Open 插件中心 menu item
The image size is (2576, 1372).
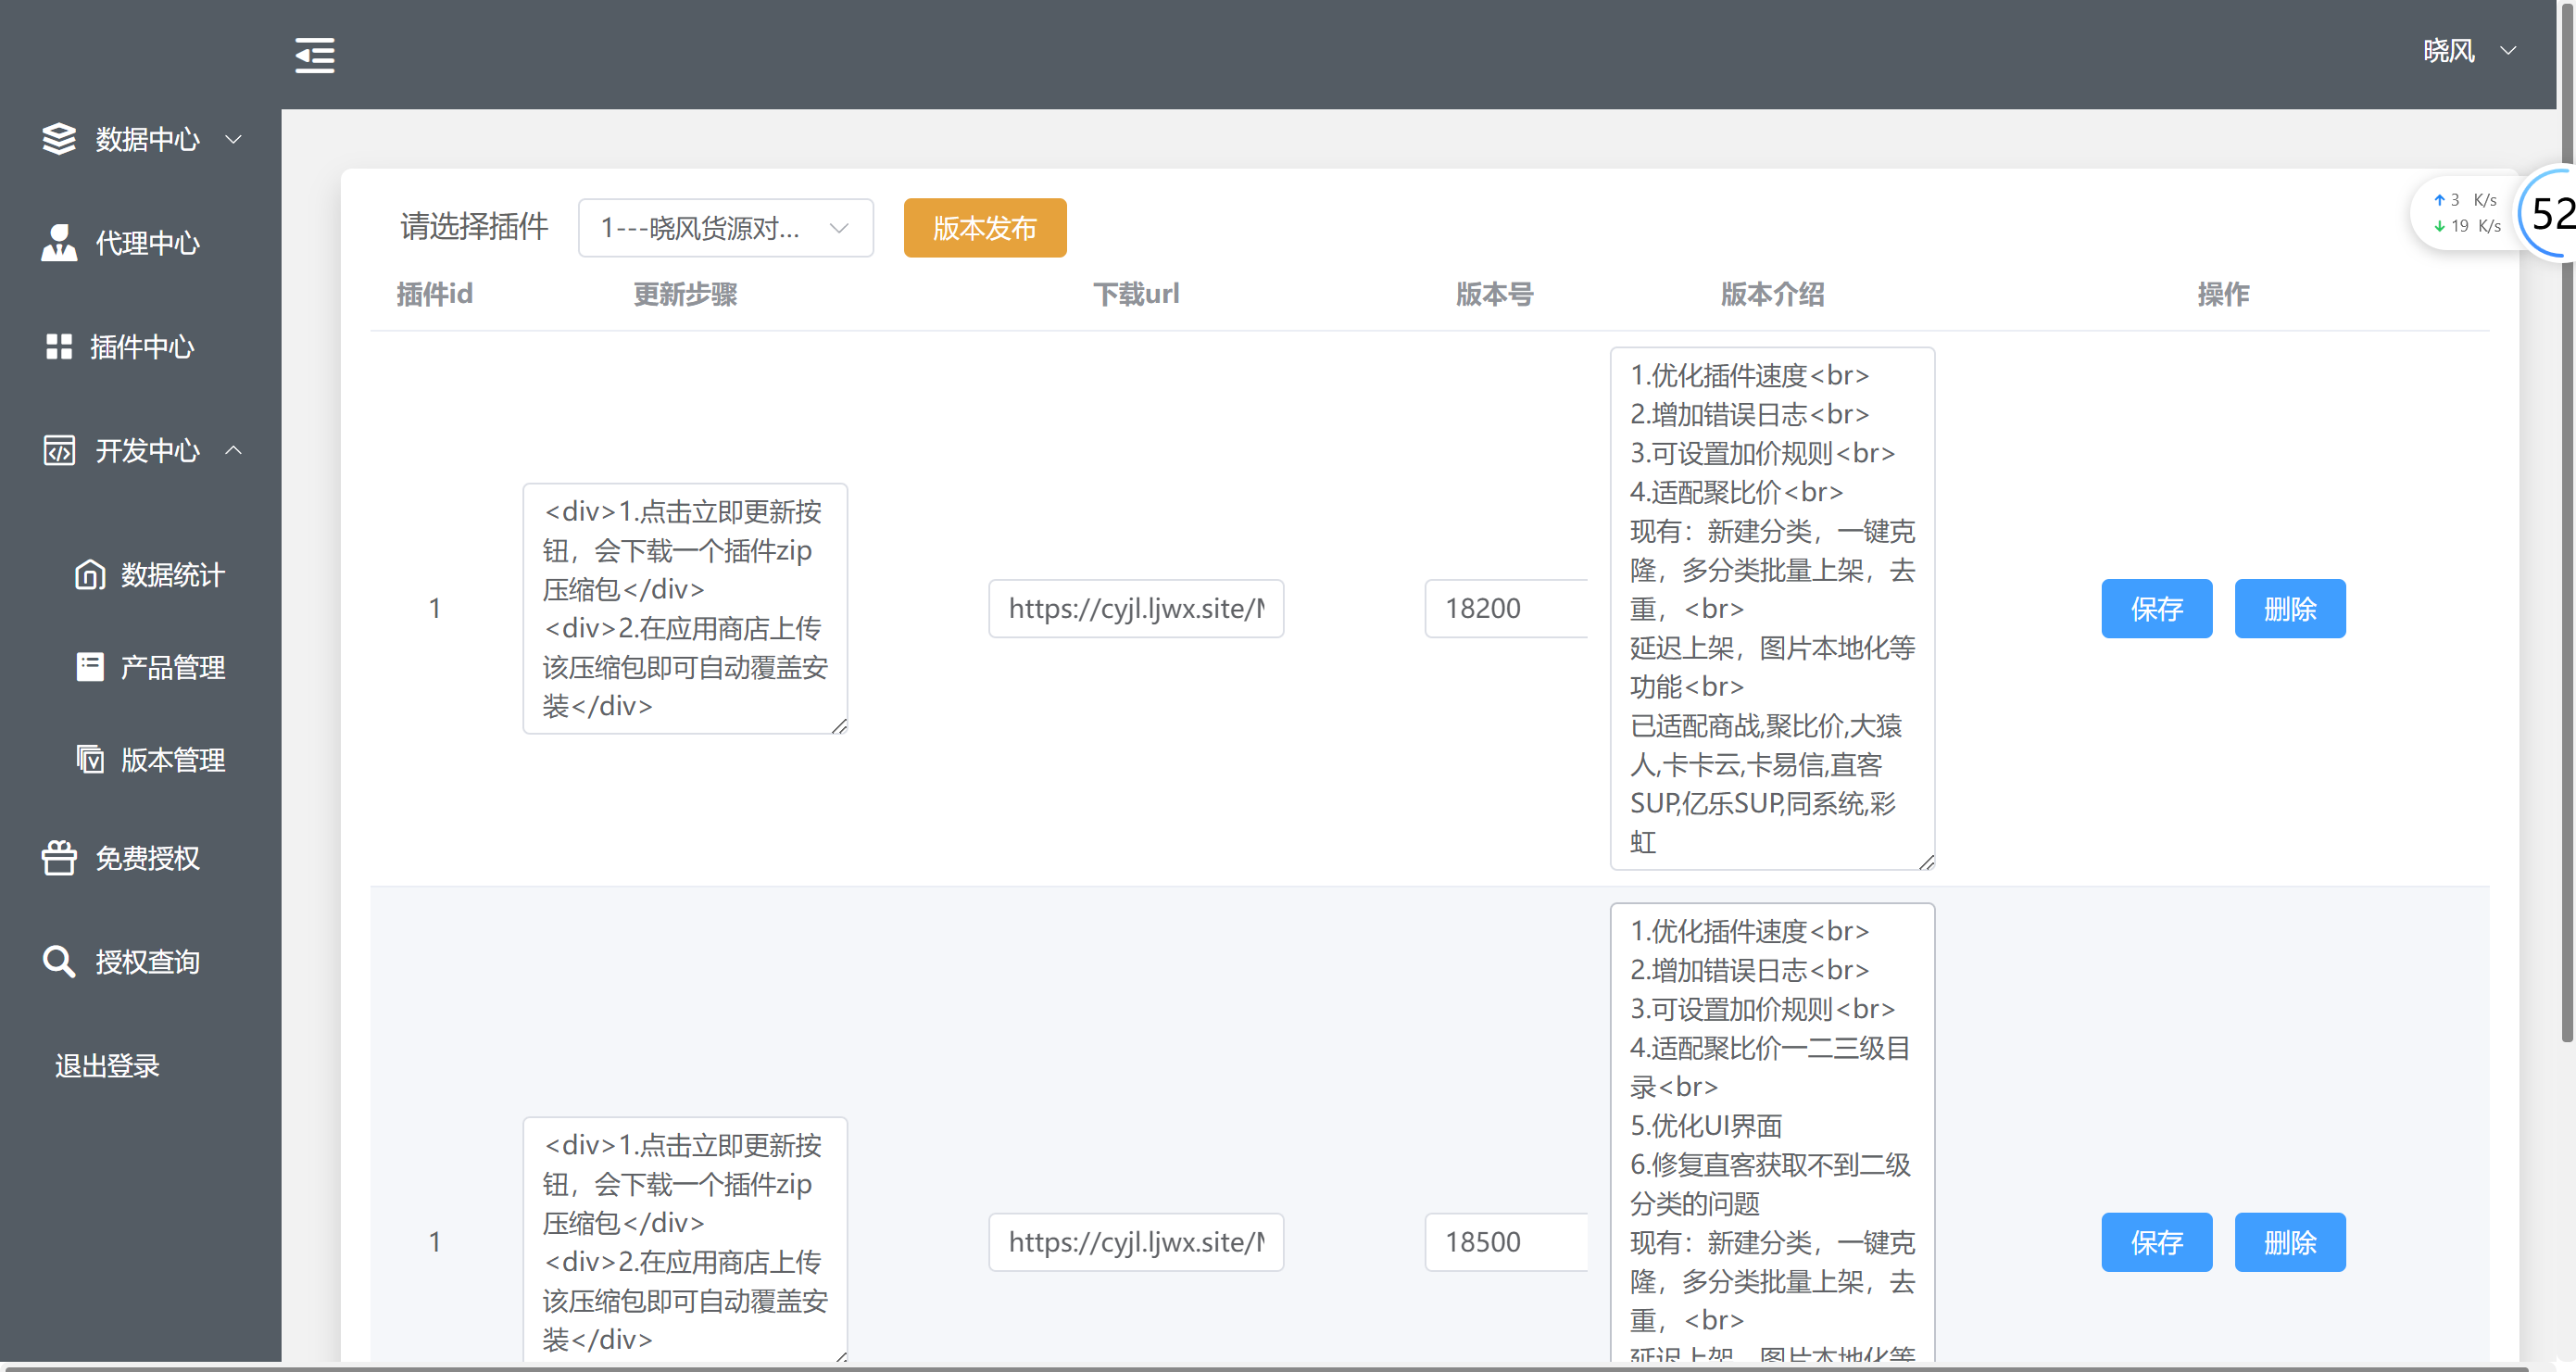142,347
